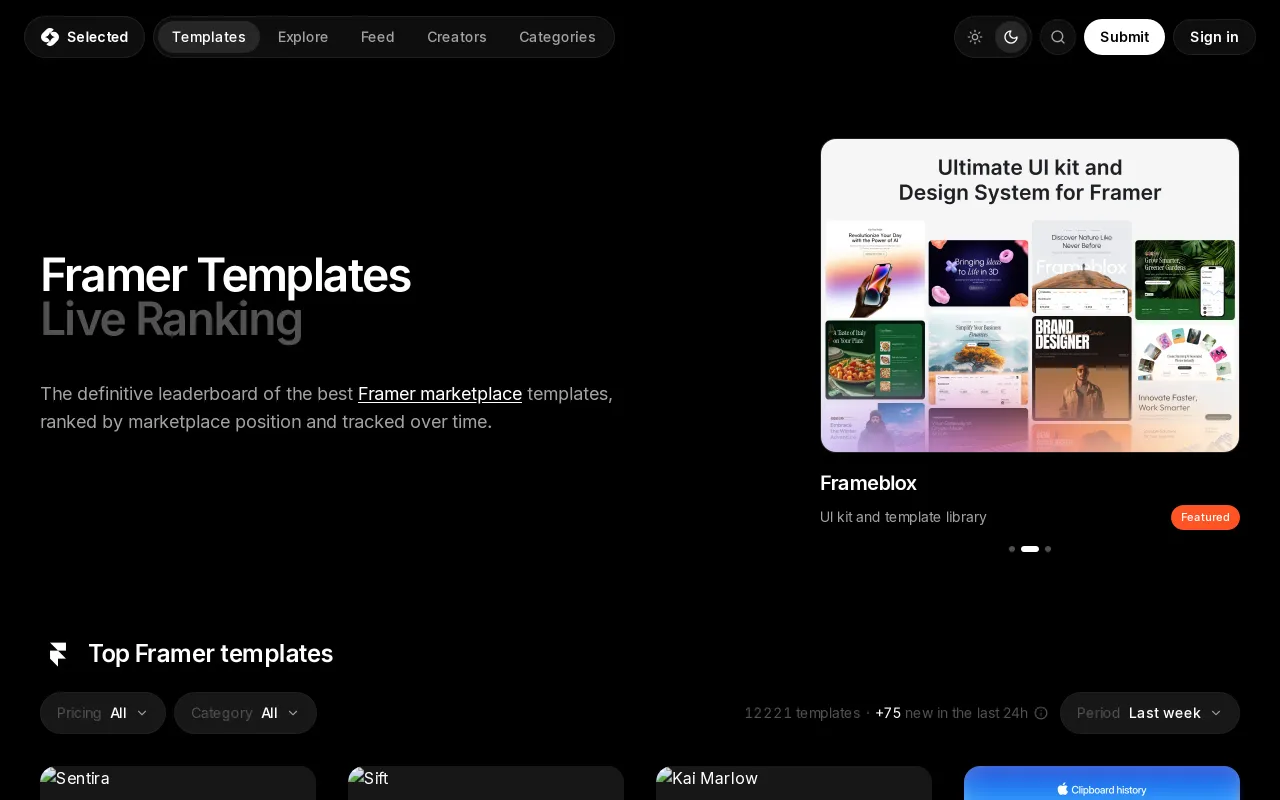1280x800 pixels.
Task: Click the Sign in button
Action: pyautogui.click(x=1214, y=37)
